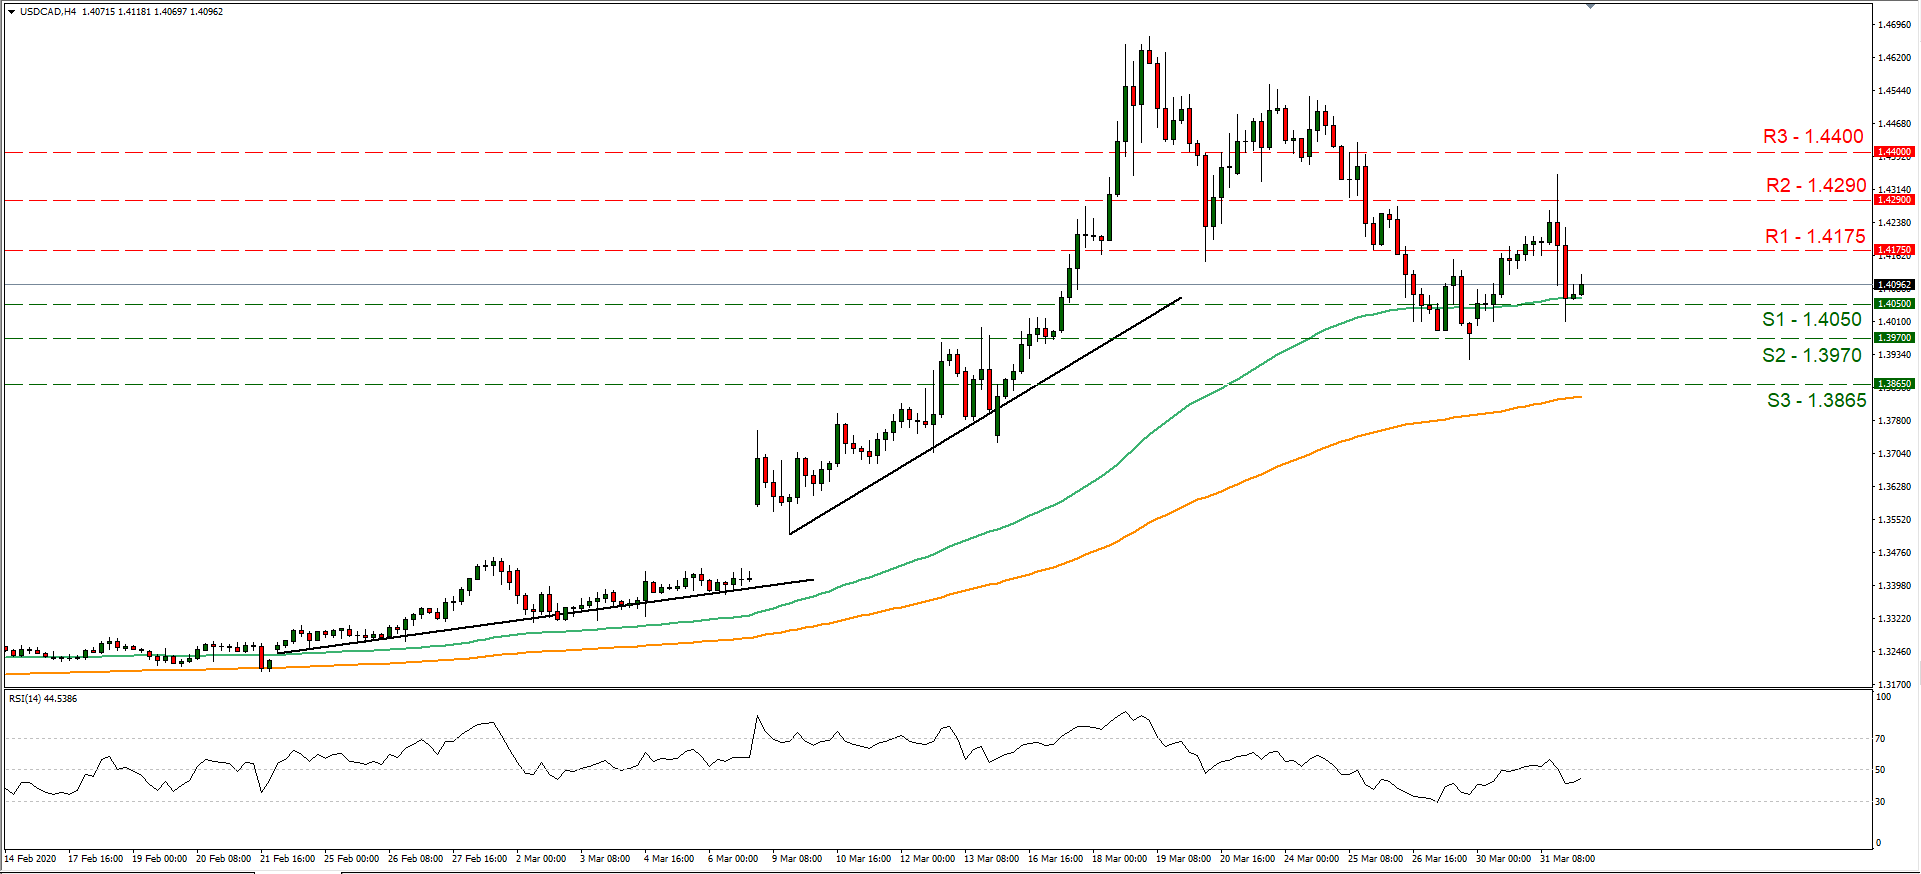Click the 2 Mar 00:00 date label

pos(541,858)
